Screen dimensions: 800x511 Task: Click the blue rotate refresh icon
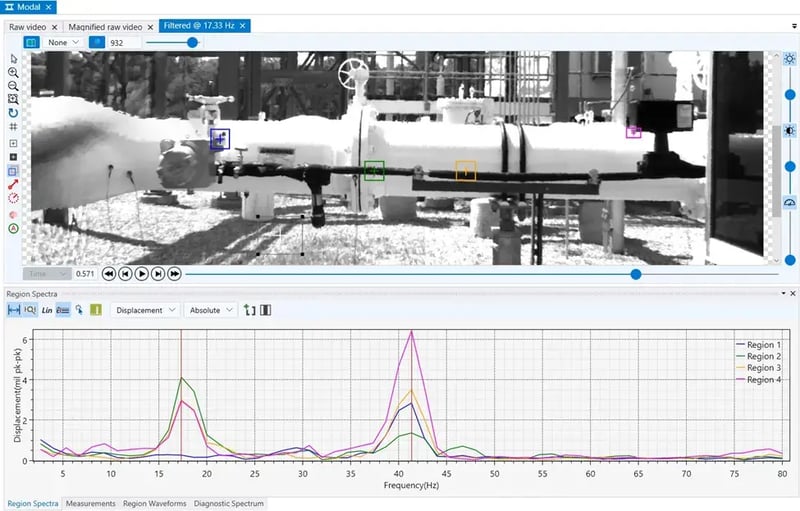click(x=13, y=114)
